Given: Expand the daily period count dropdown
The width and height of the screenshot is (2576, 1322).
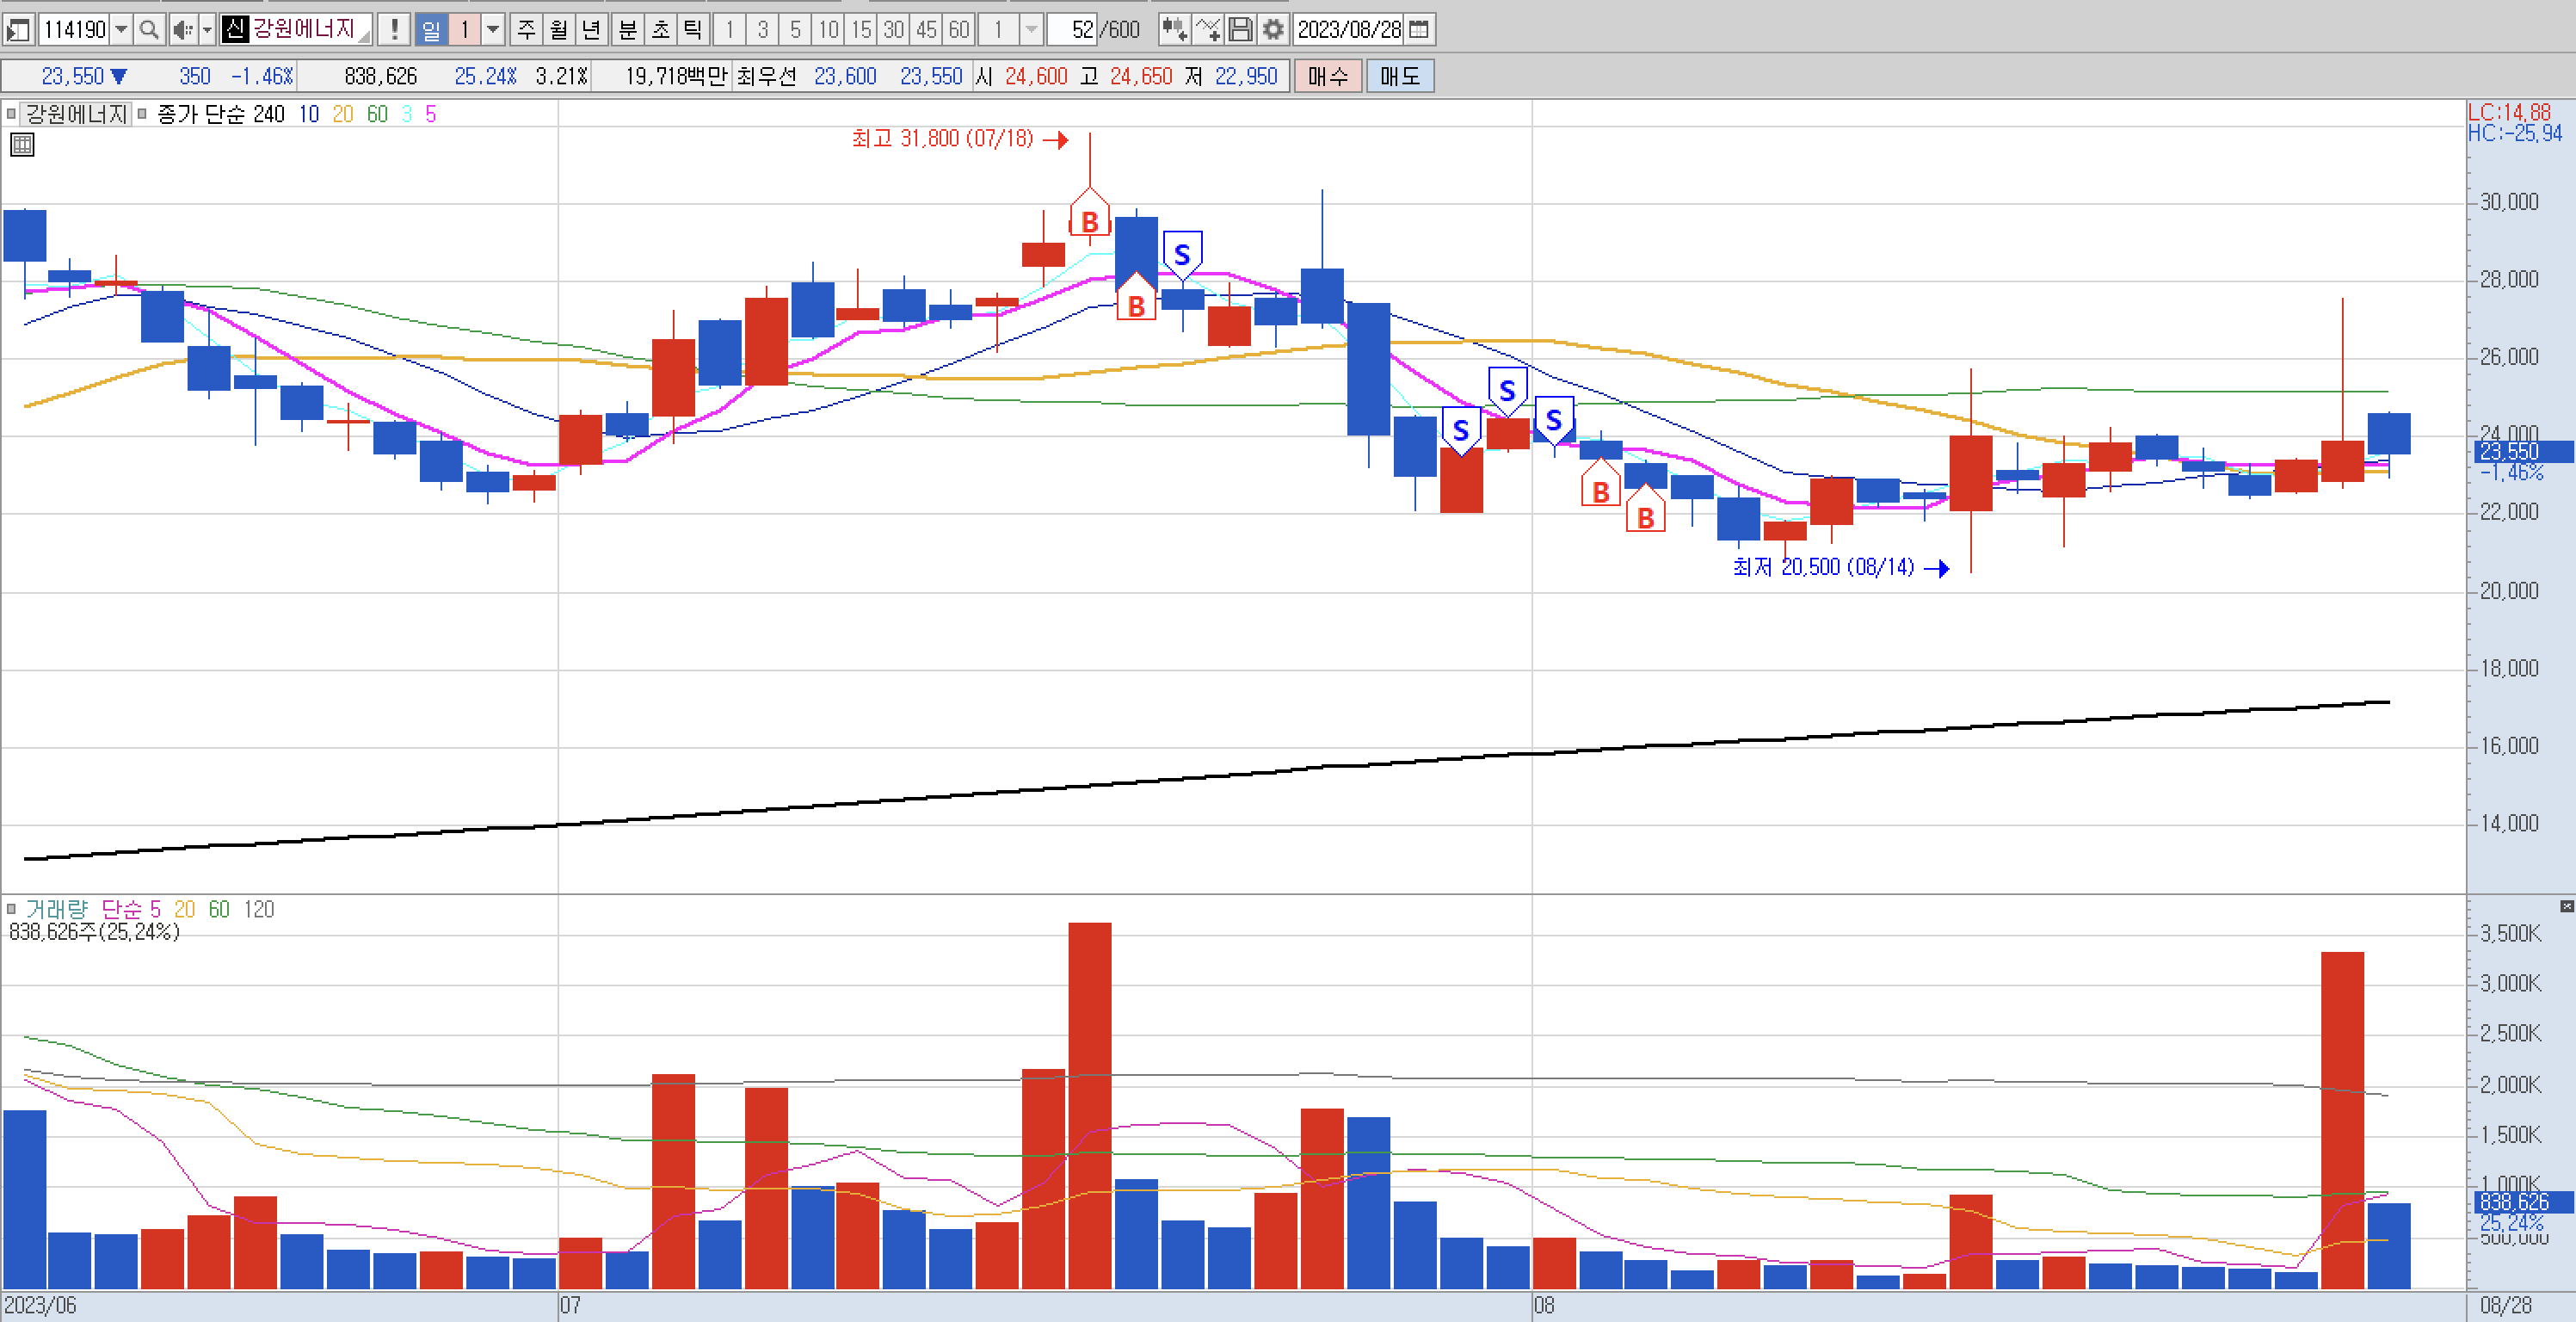Looking at the screenshot, I should [493, 29].
